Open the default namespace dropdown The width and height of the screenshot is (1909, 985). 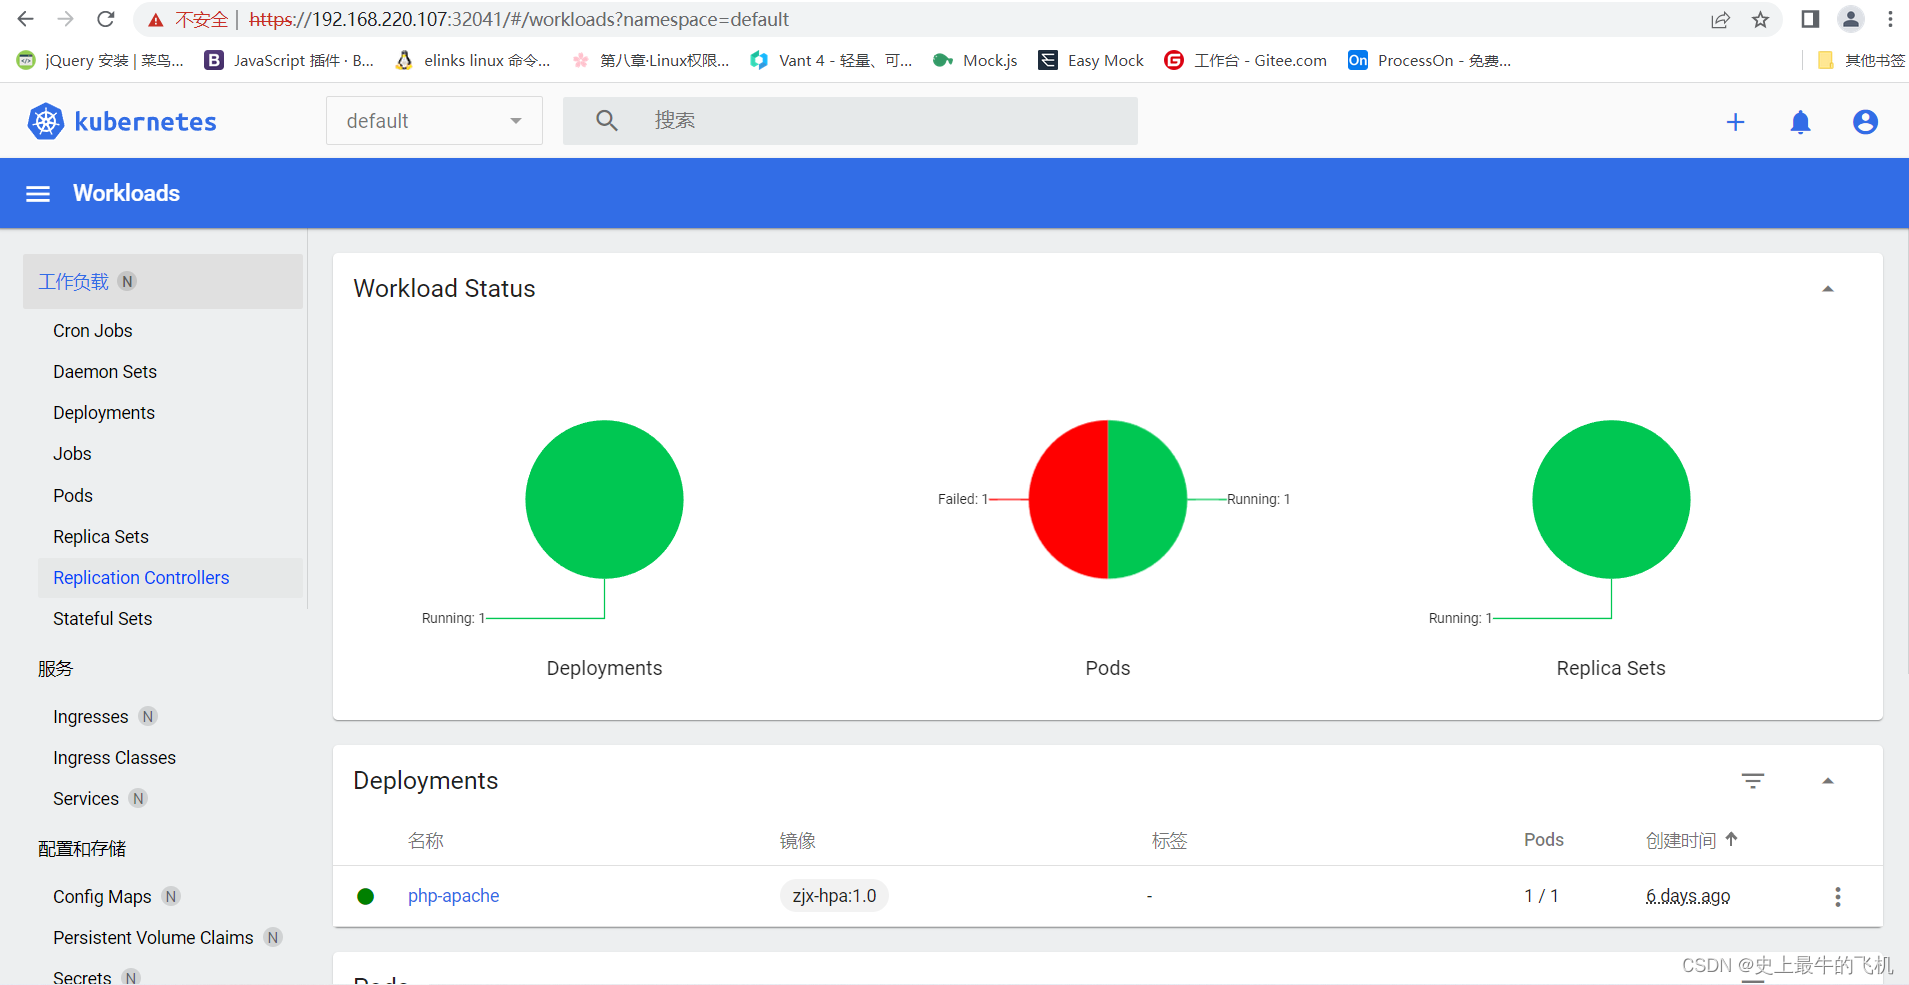(x=434, y=121)
